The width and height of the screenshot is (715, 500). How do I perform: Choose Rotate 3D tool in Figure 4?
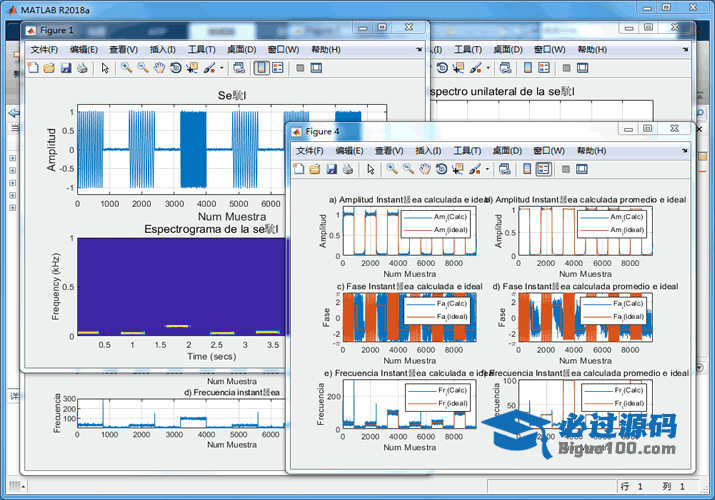(x=441, y=170)
